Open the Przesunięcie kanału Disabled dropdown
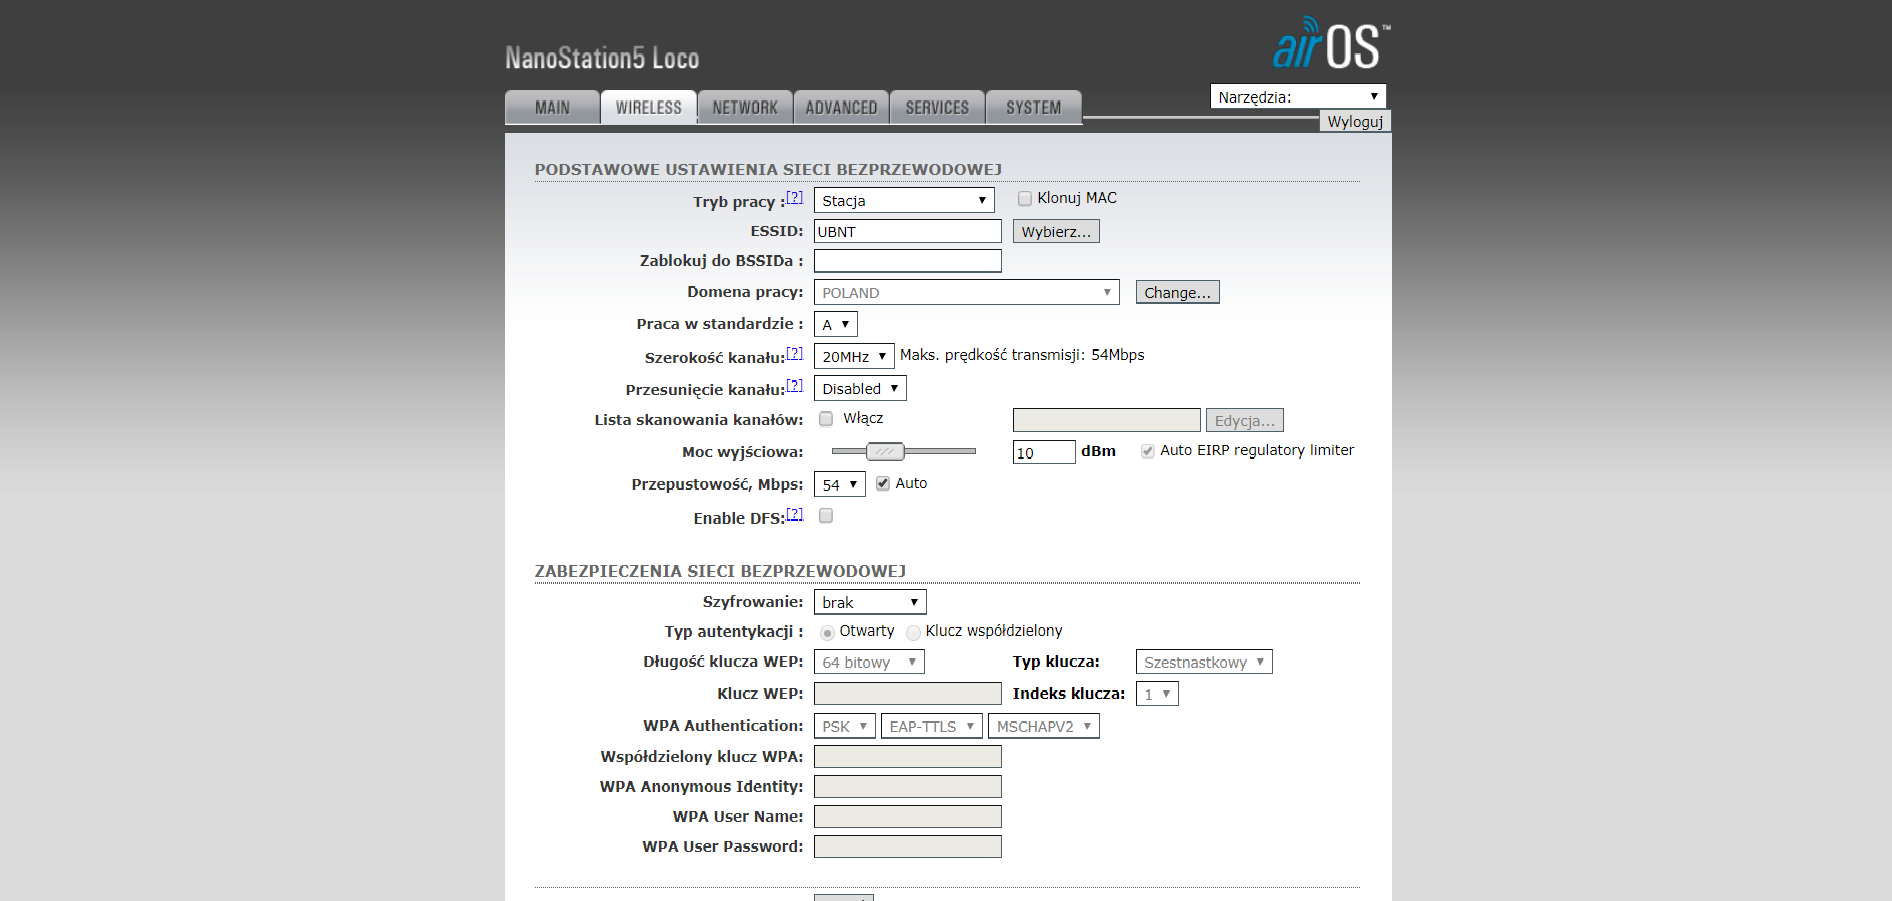Screen dimensions: 1892x901 coord(860,388)
